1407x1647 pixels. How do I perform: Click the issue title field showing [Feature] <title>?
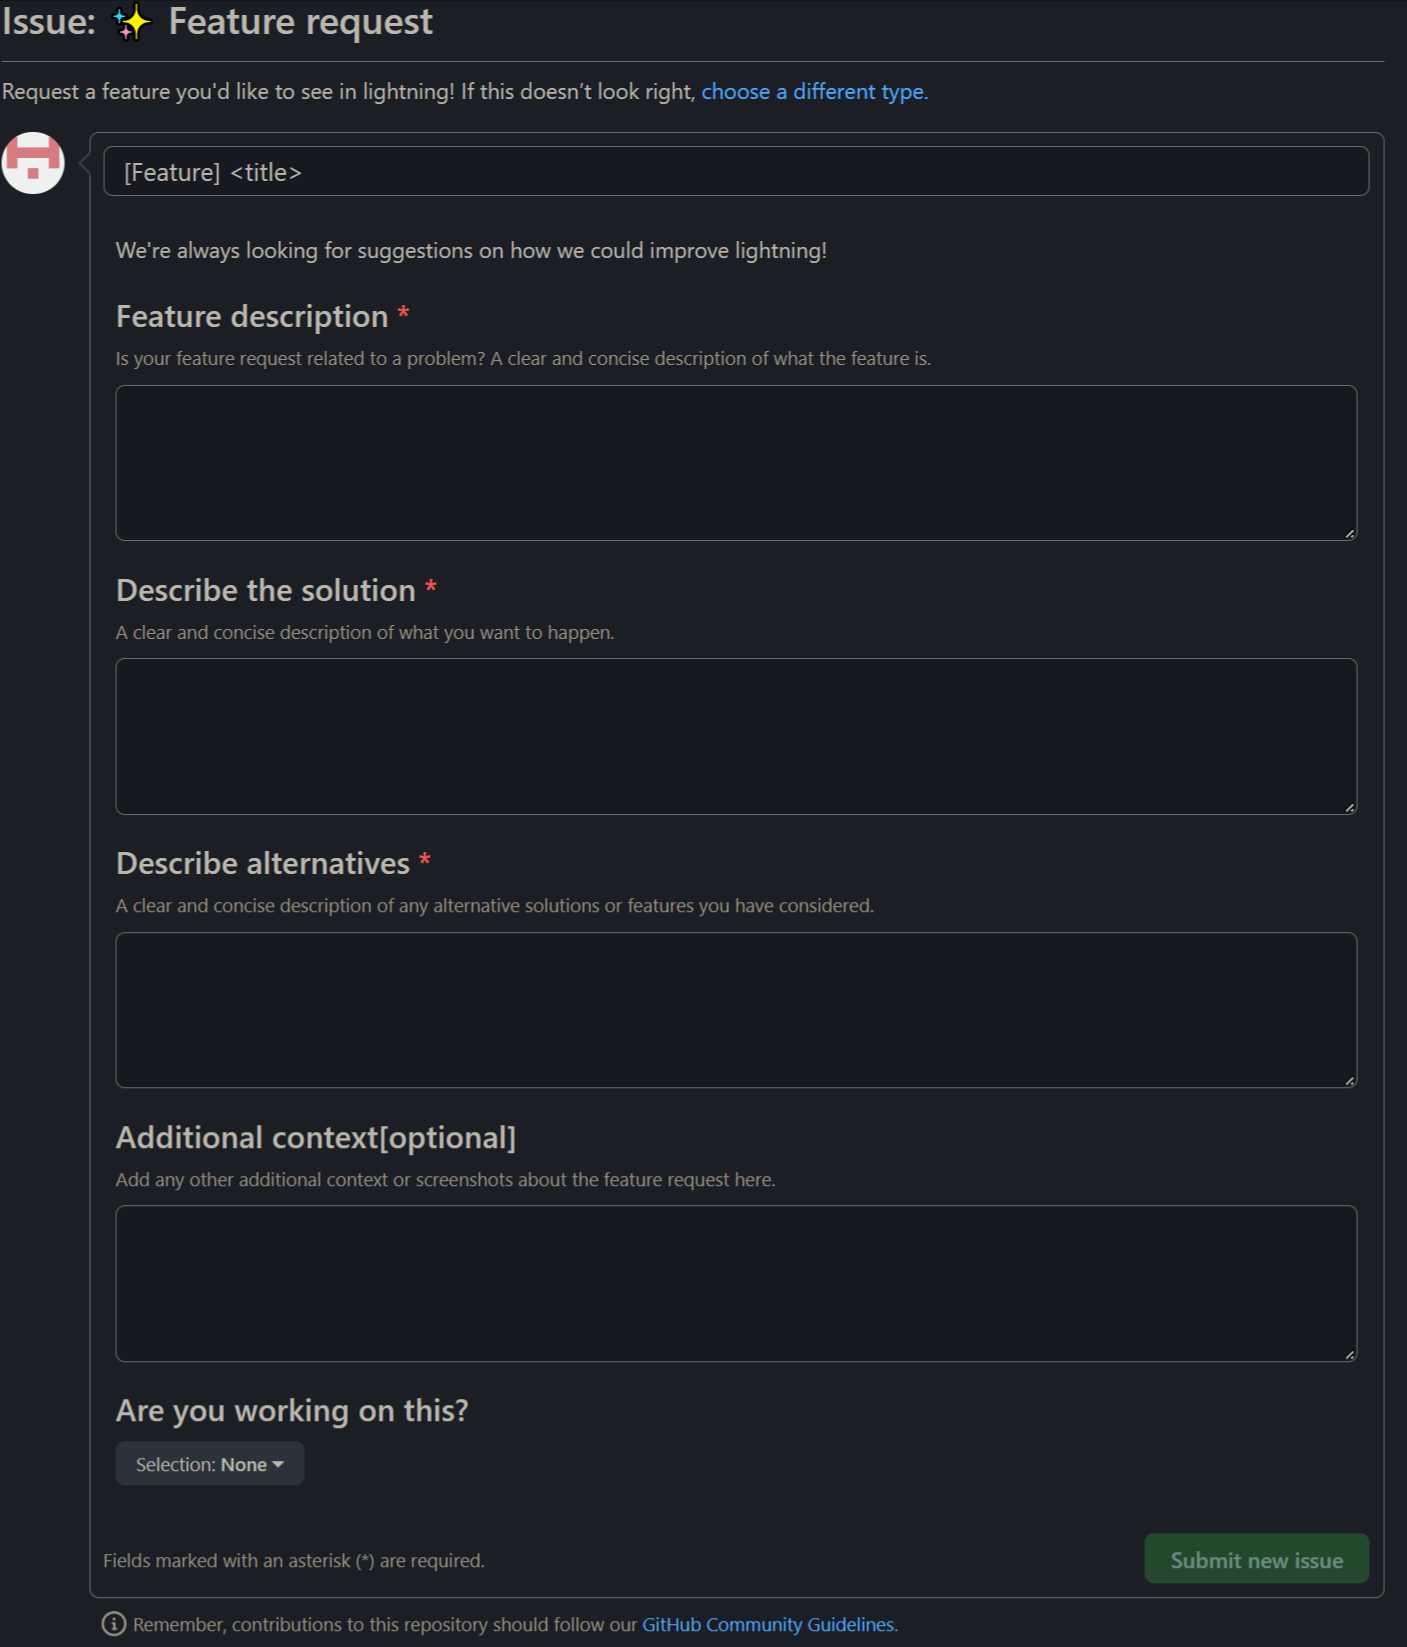click(737, 171)
